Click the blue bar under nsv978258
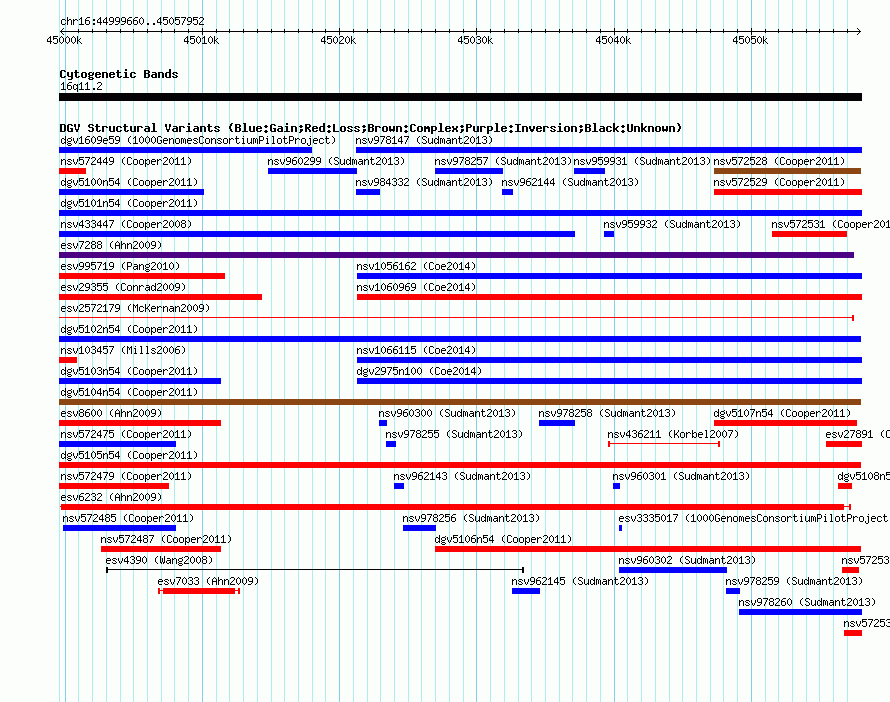This screenshot has height=702, width=890. tap(557, 423)
